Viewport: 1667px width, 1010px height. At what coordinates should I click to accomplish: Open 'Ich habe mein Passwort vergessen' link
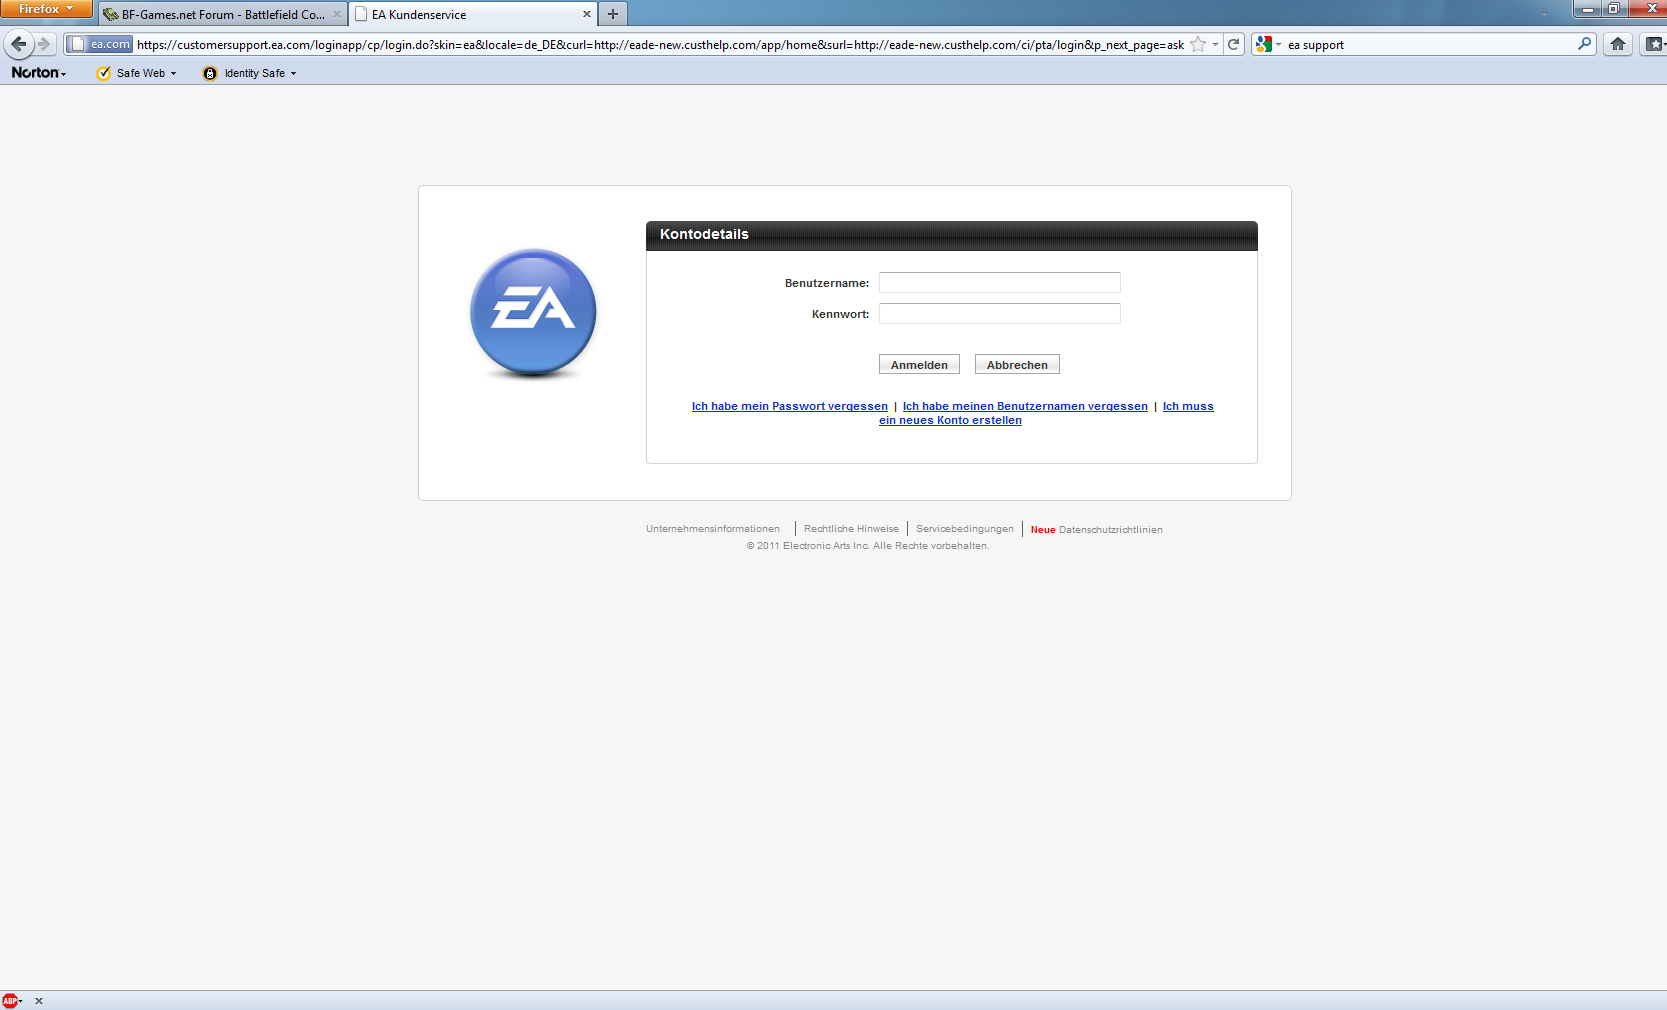790,406
